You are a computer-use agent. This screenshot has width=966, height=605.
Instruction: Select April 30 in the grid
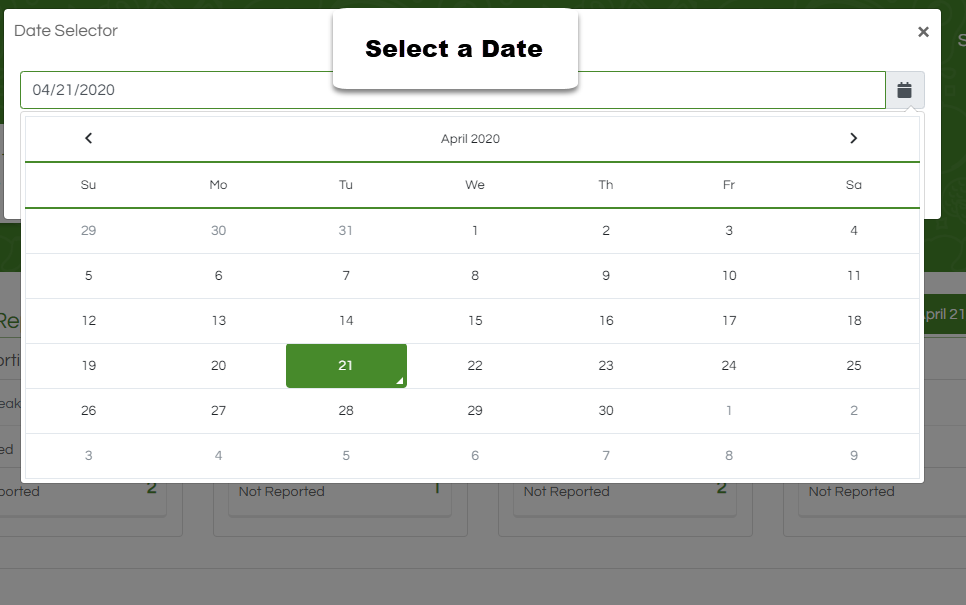pos(606,411)
